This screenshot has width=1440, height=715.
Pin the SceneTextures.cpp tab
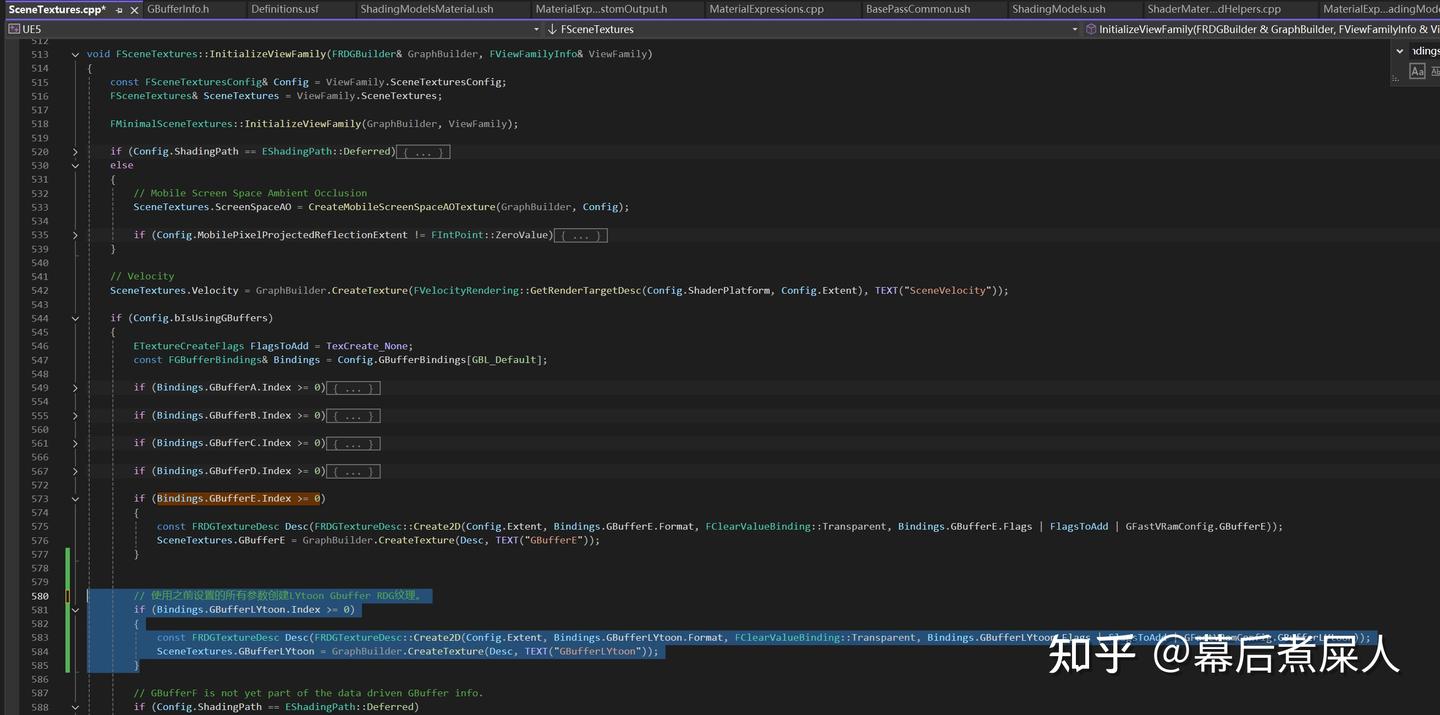pyautogui.click(x=119, y=10)
